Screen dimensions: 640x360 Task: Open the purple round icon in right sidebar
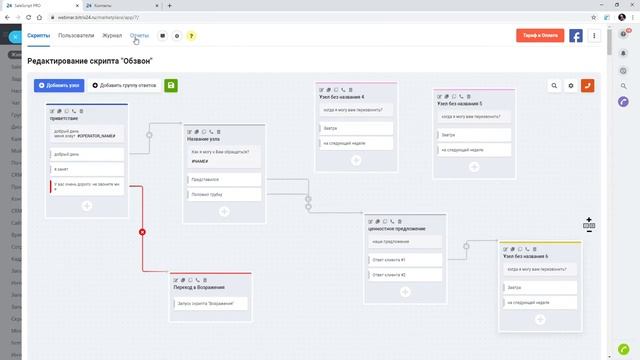coord(623,102)
